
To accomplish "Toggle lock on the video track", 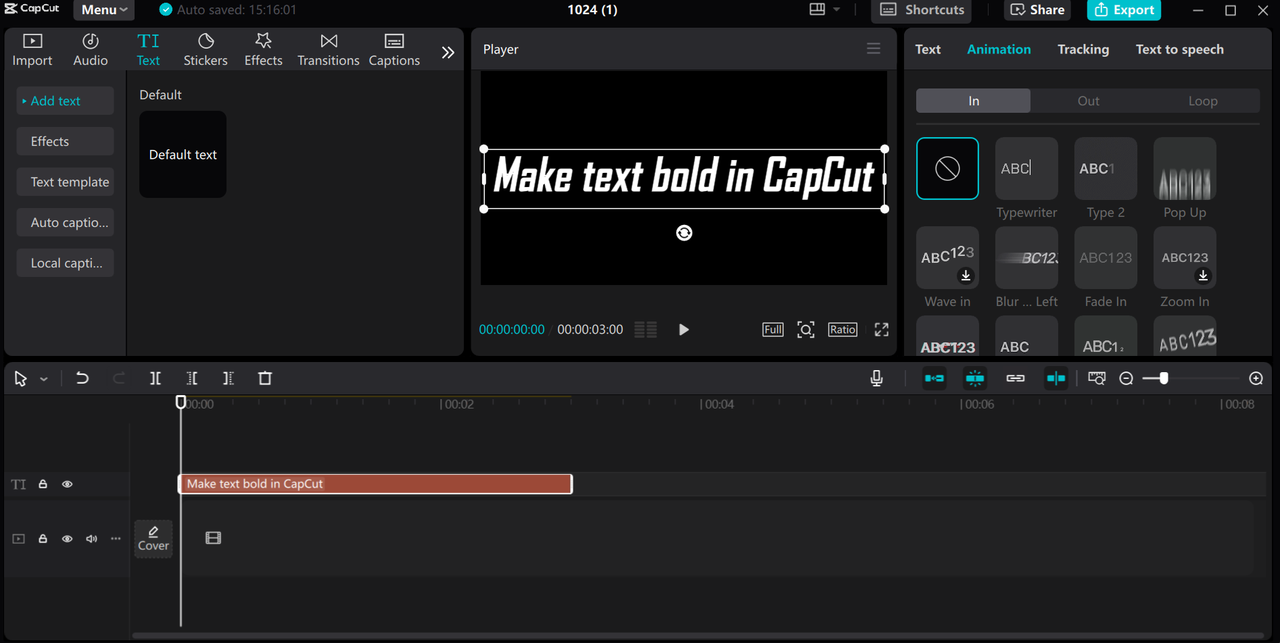I will tap(43, 538).
